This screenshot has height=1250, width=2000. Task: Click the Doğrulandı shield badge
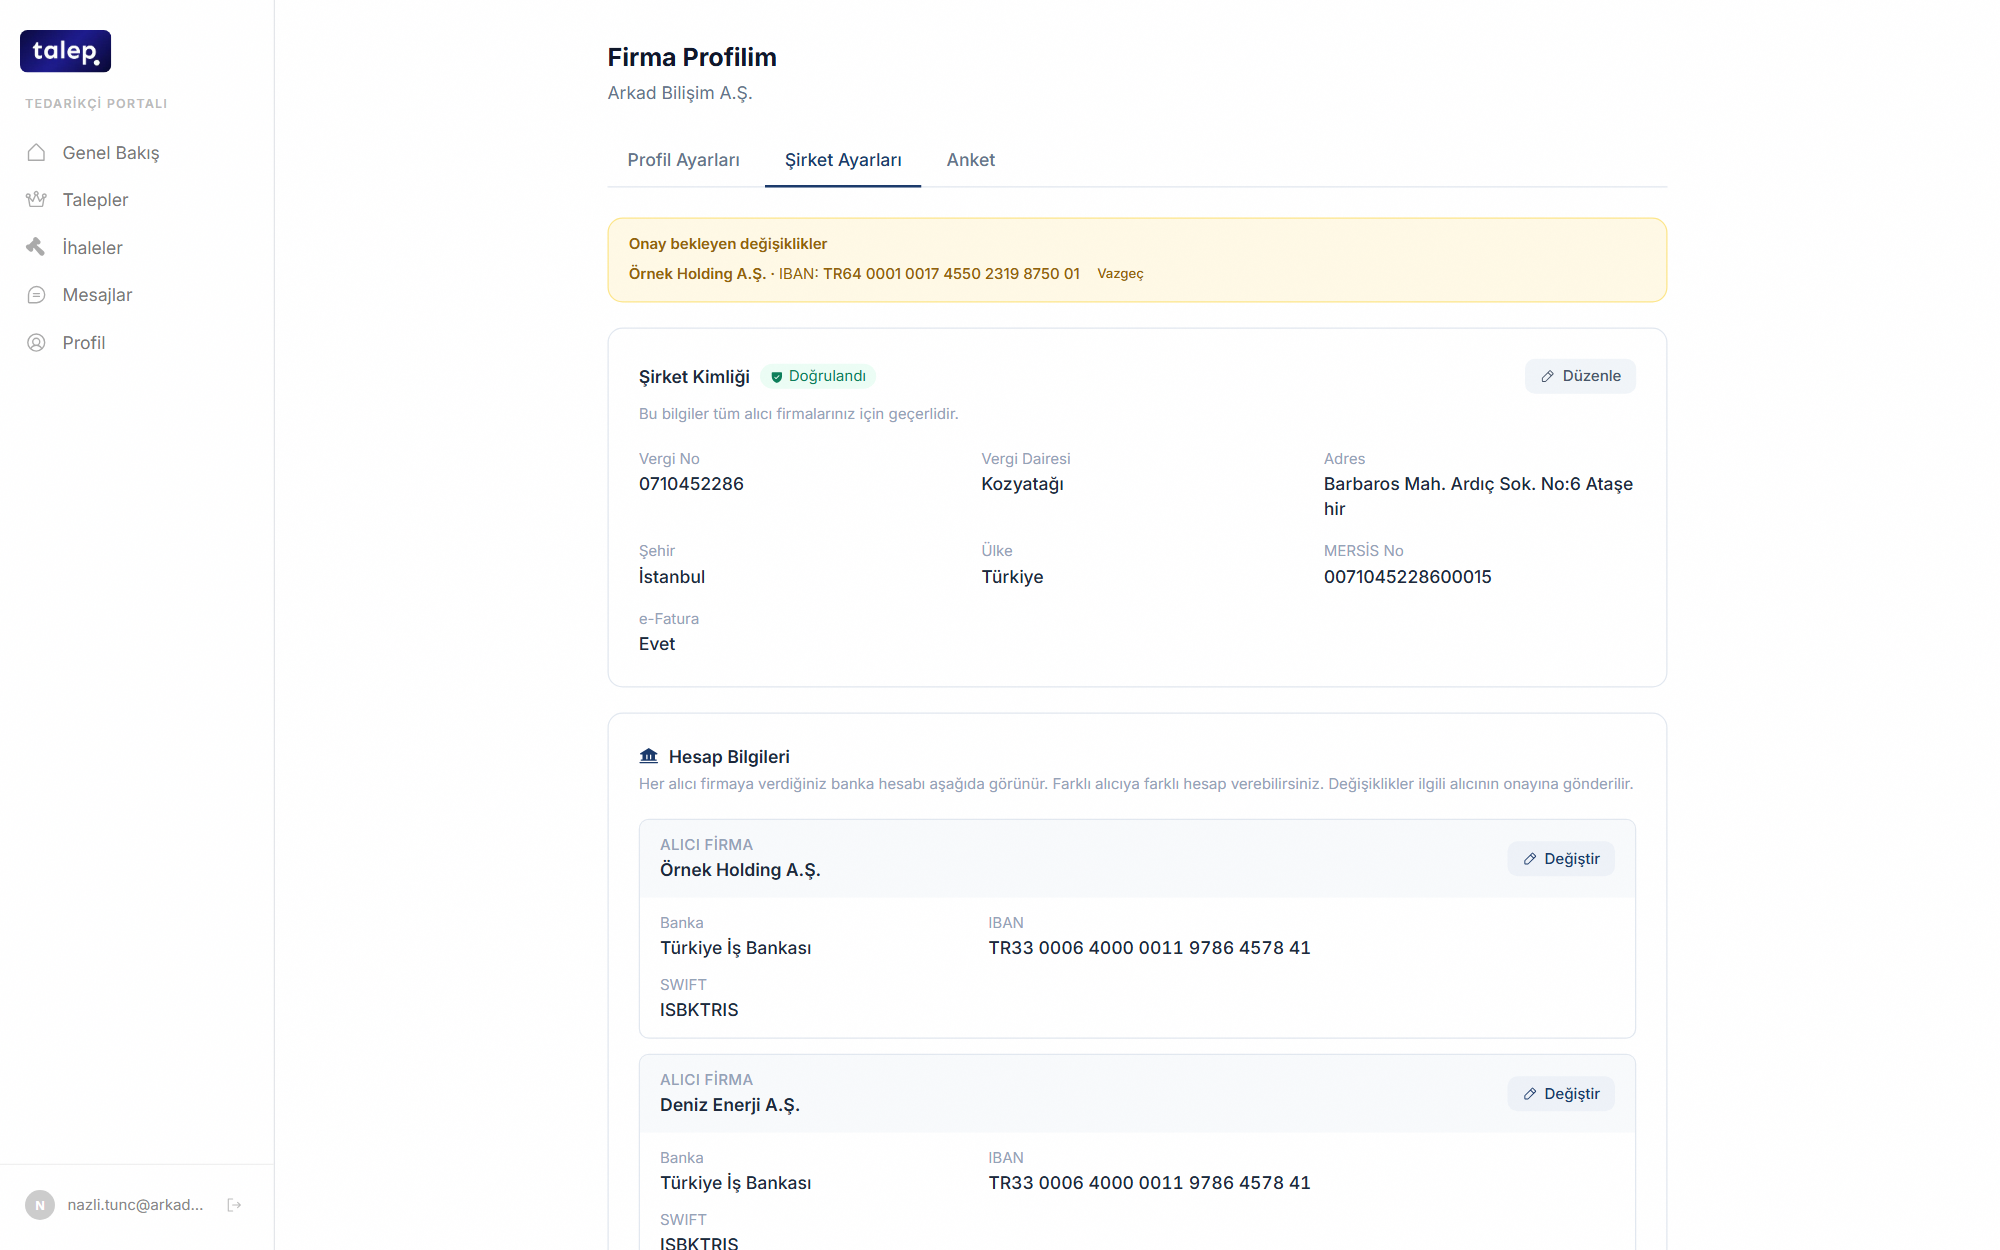(818, 376)
